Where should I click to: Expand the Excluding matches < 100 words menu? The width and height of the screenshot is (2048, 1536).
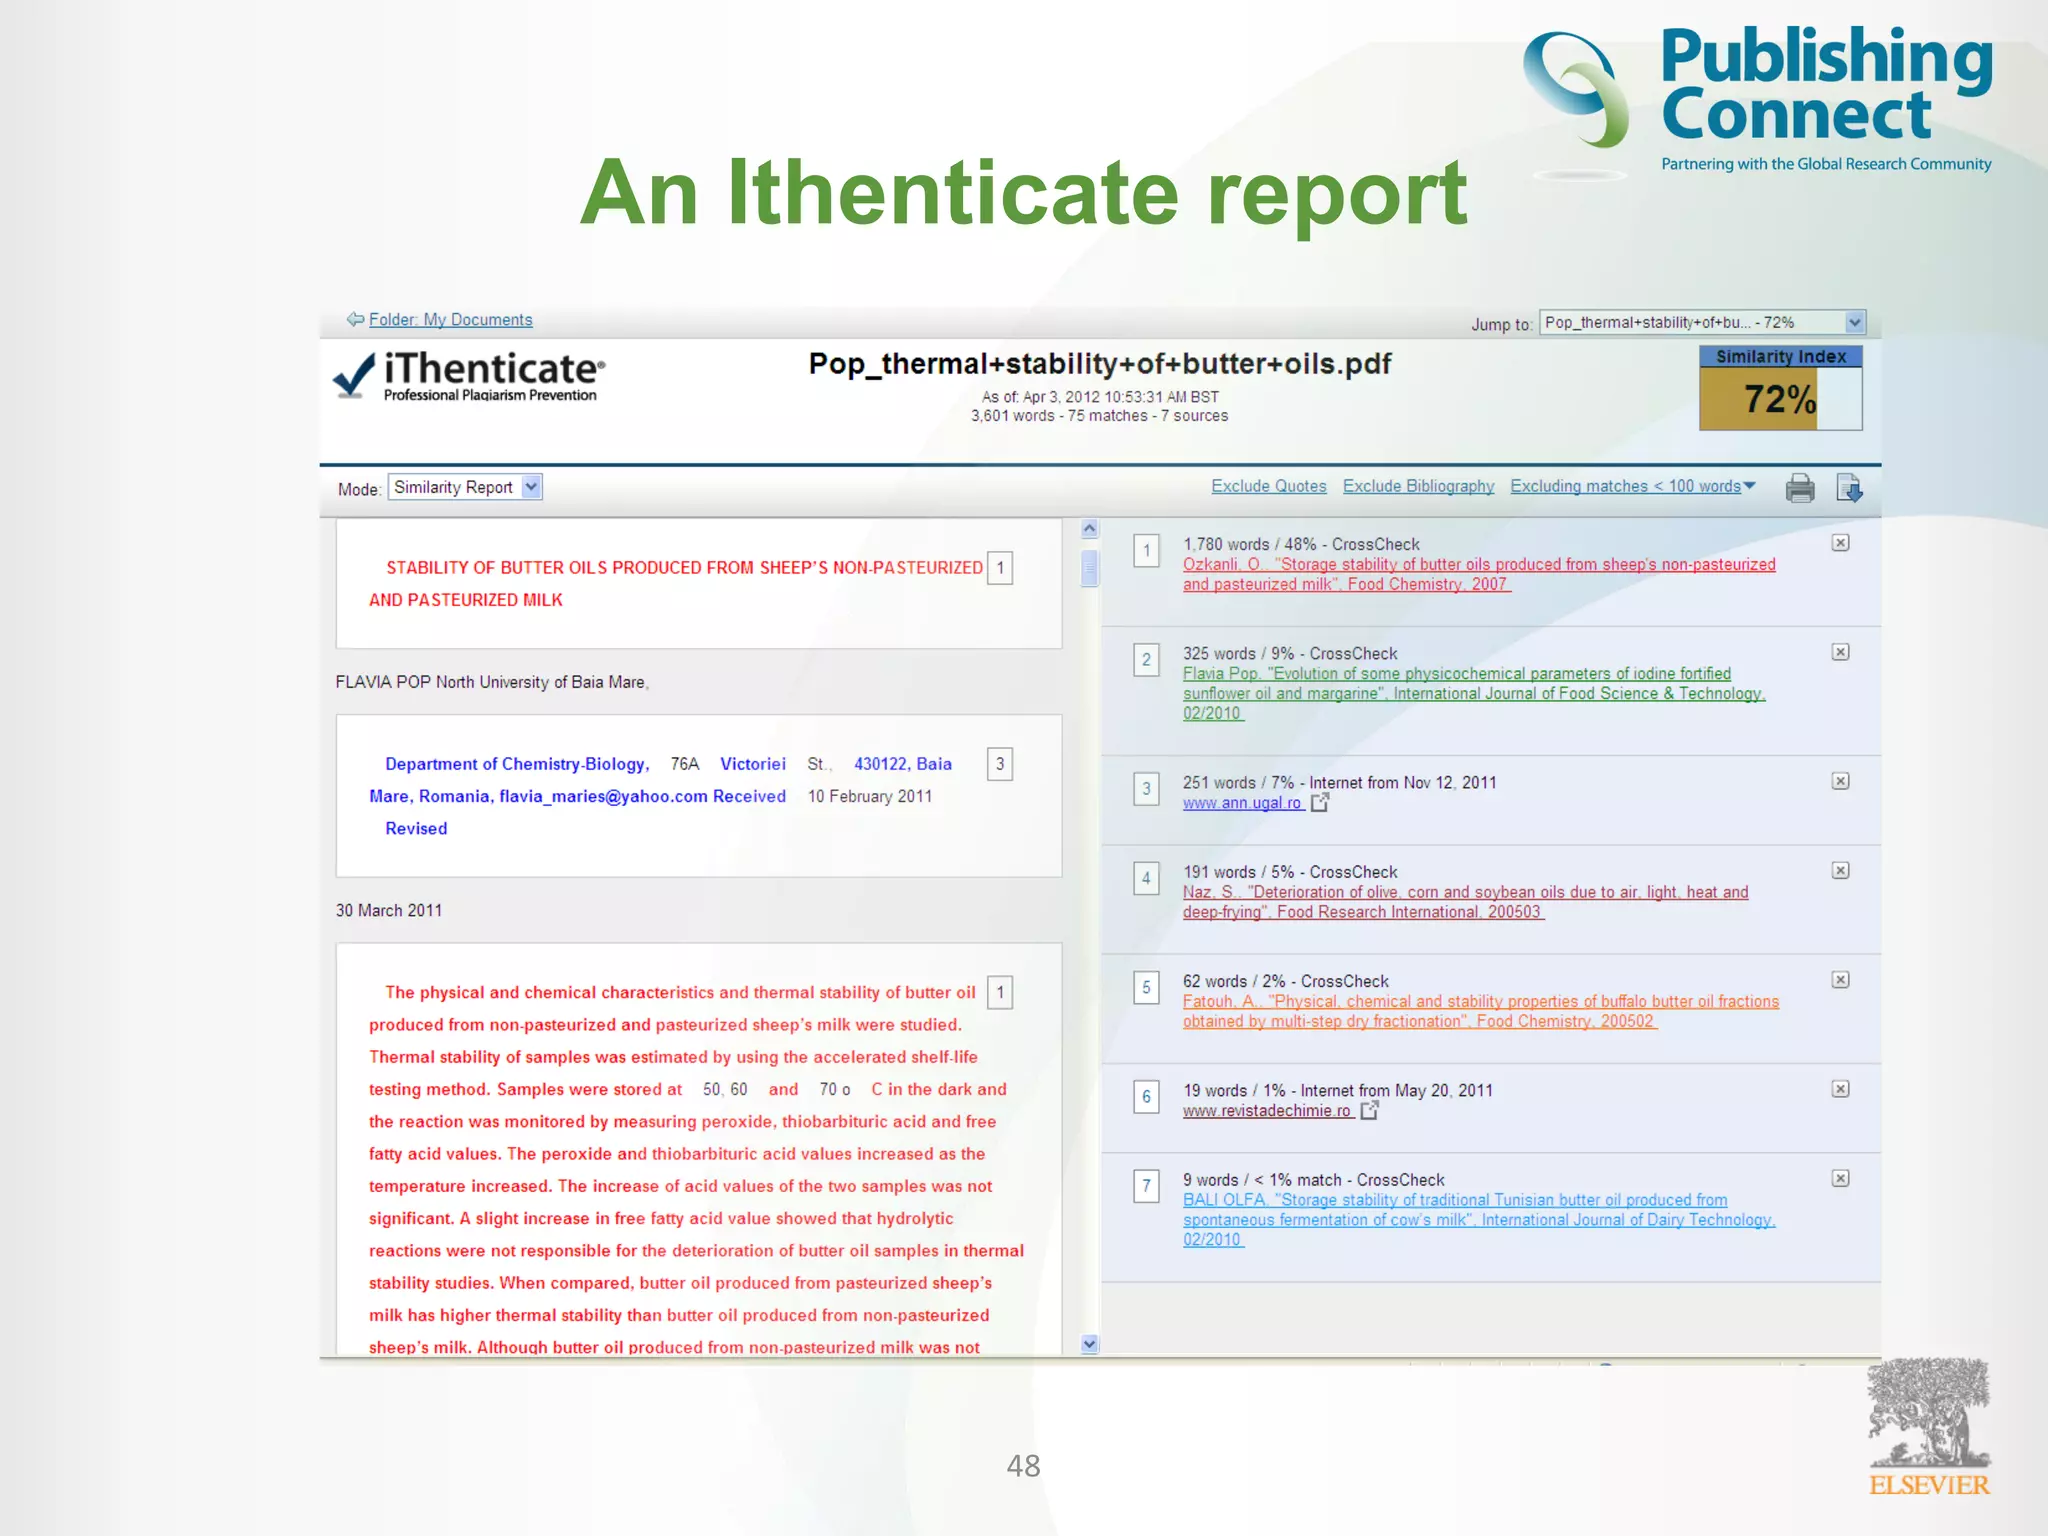pos(1632,486)
